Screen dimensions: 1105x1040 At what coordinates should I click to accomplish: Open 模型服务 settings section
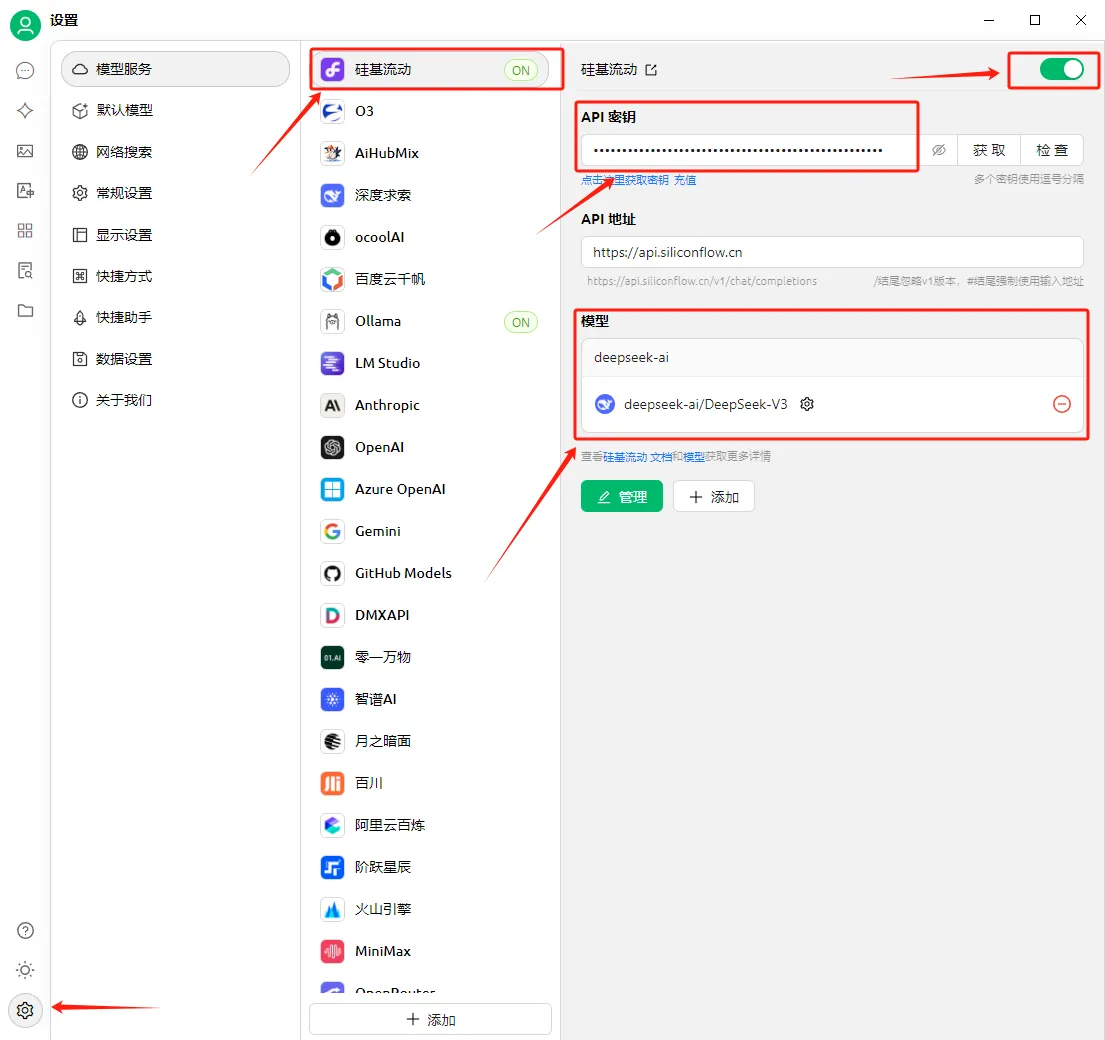[175, 69]
